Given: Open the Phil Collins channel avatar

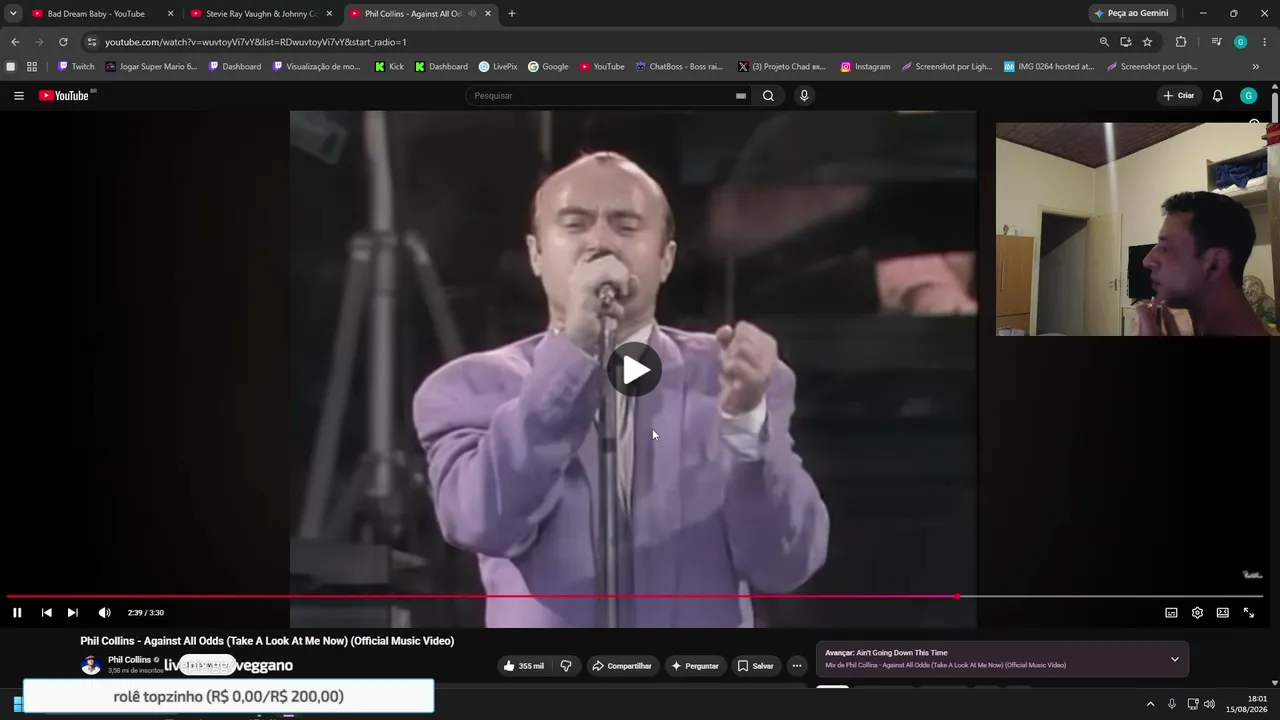Looking at the screenshot, I should [91, 665].
